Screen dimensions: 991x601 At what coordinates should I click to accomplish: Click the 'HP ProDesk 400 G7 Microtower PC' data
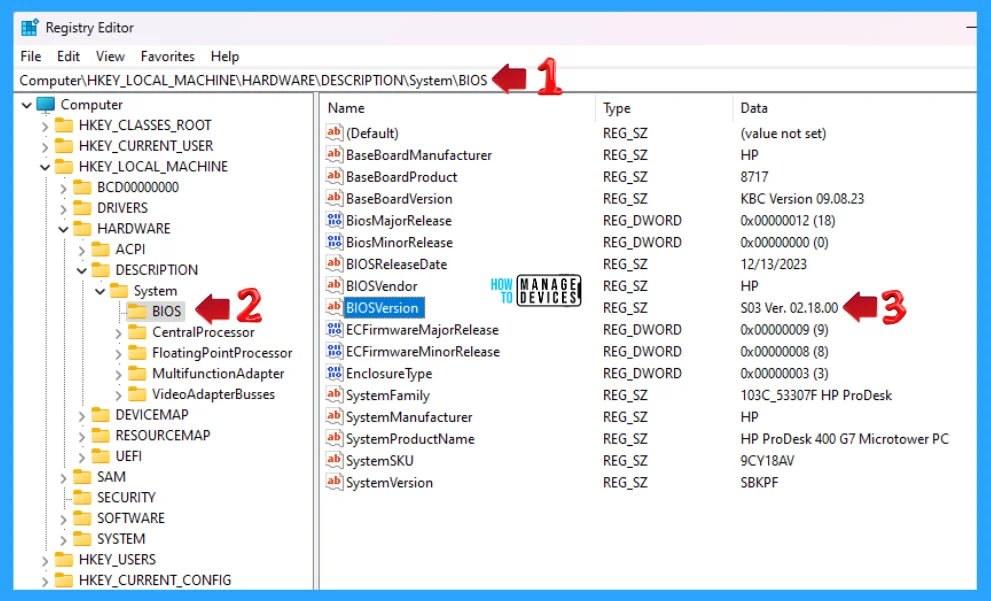pos(844,439)
